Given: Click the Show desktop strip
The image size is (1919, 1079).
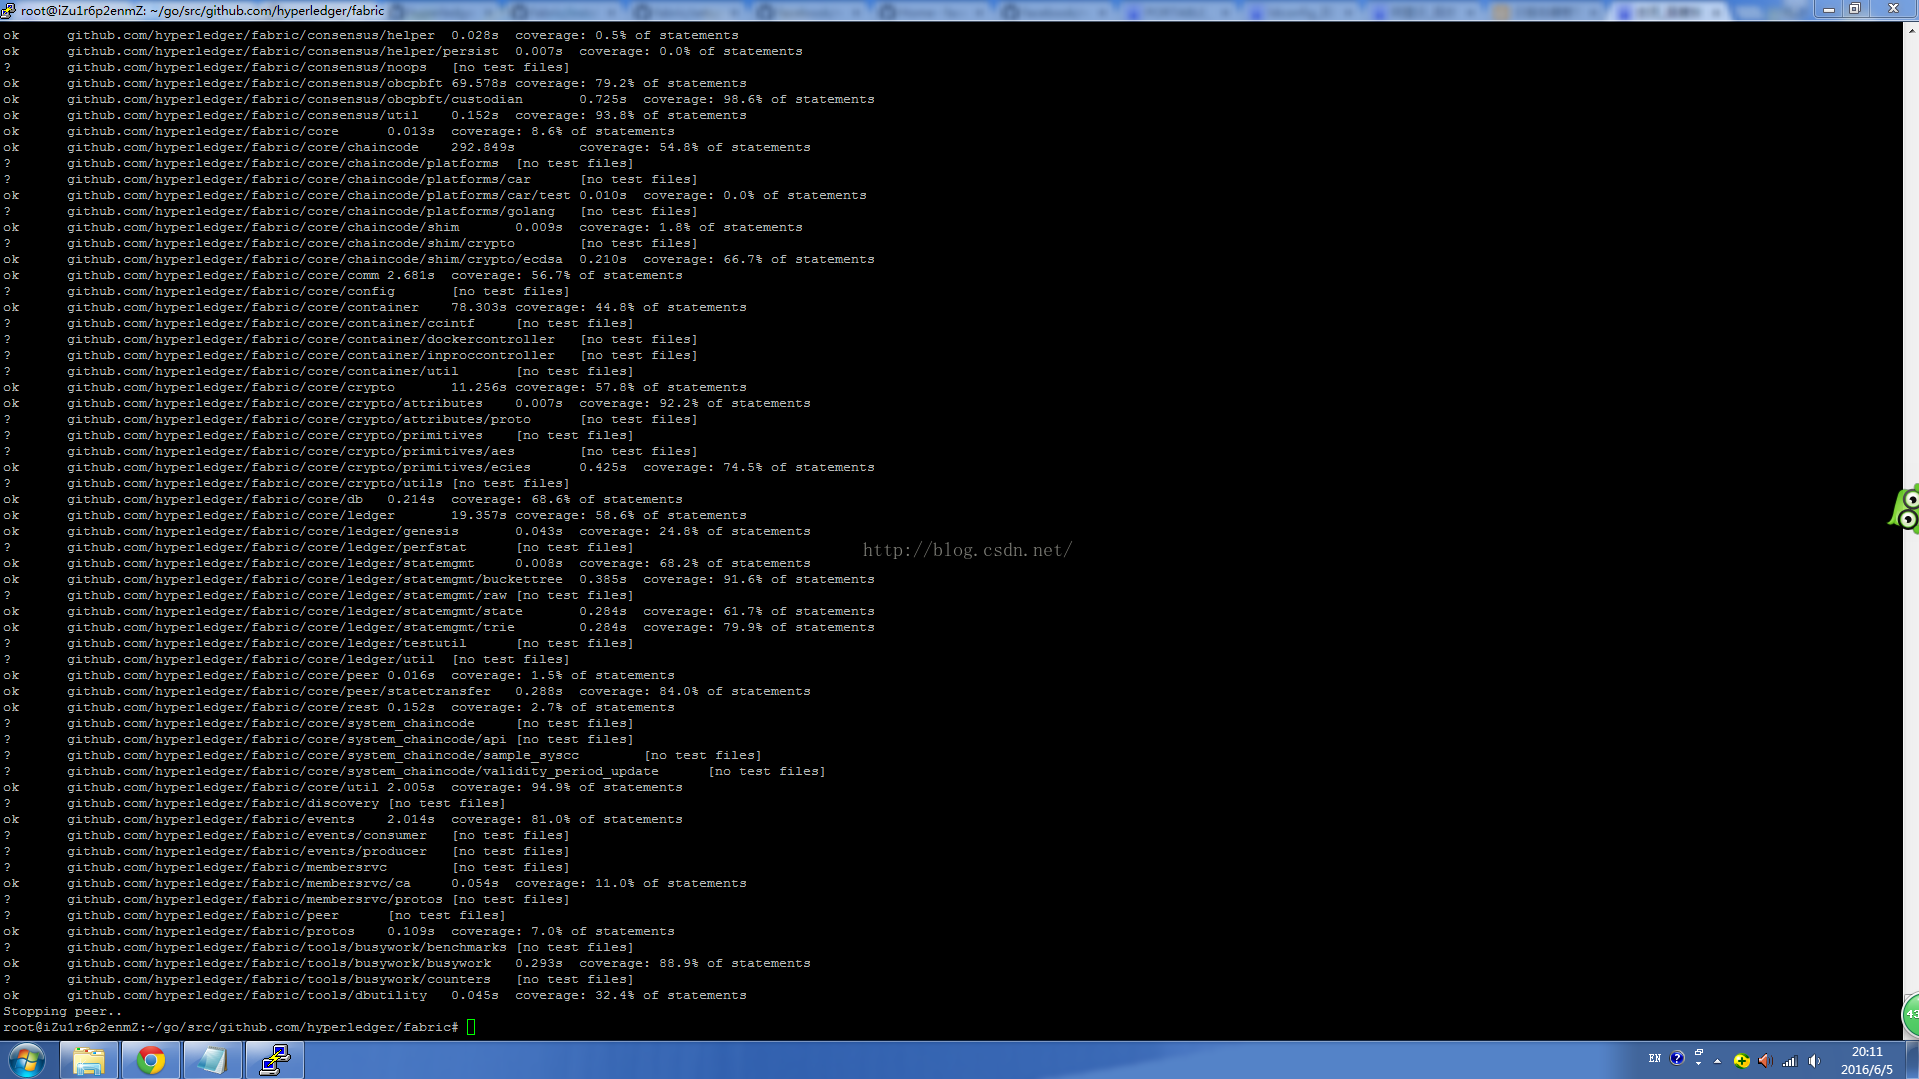Looking at the screenshot, I should [1912, 1060].
